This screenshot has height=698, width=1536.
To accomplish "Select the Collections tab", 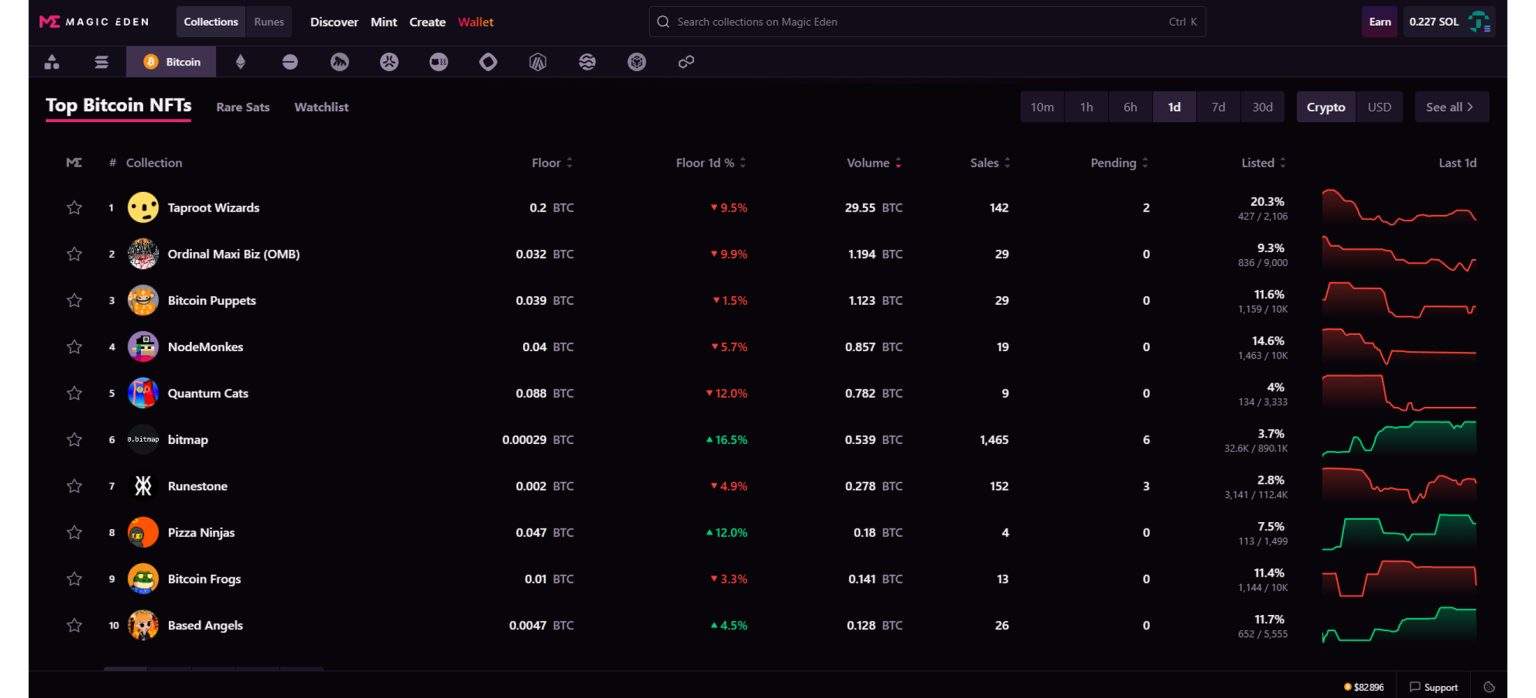I will point(211,22).
